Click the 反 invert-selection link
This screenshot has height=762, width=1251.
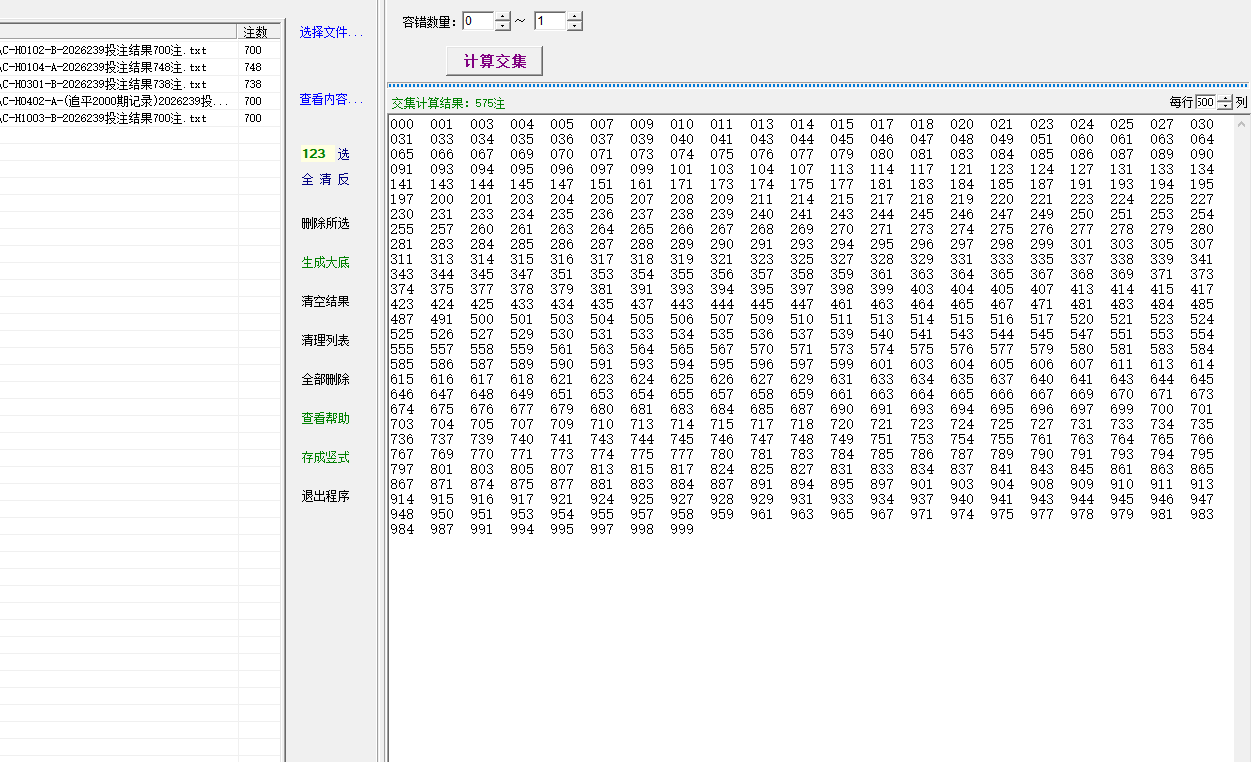344,180
